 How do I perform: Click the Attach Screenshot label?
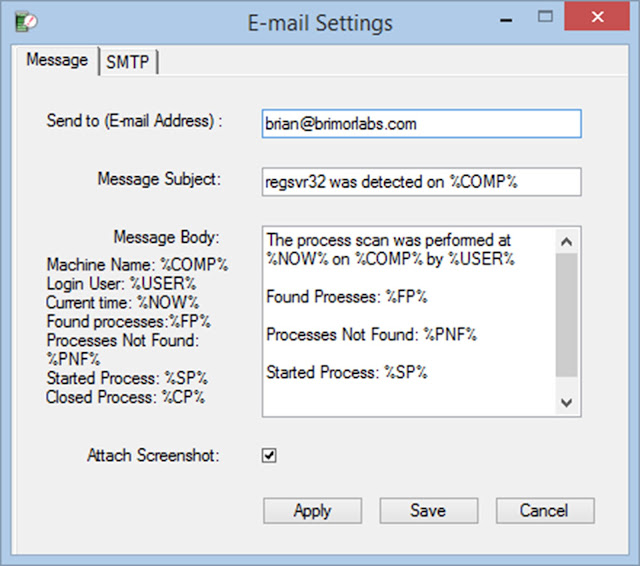(153, 456)
